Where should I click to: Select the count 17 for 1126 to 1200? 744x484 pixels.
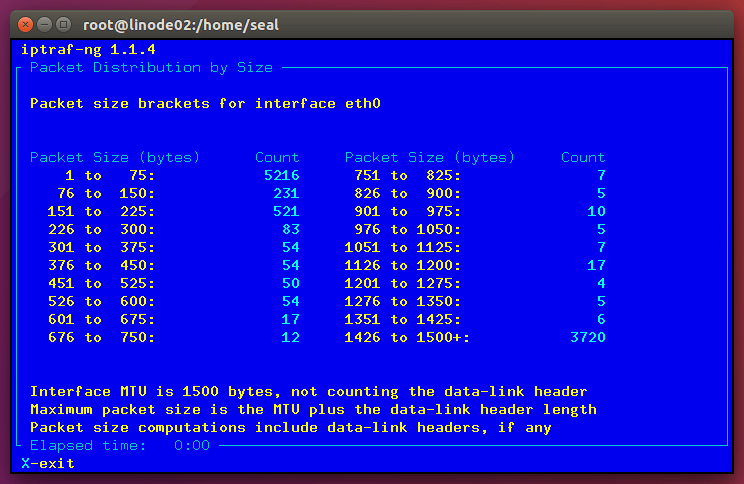pyautogui.click(x=596, y=265)
